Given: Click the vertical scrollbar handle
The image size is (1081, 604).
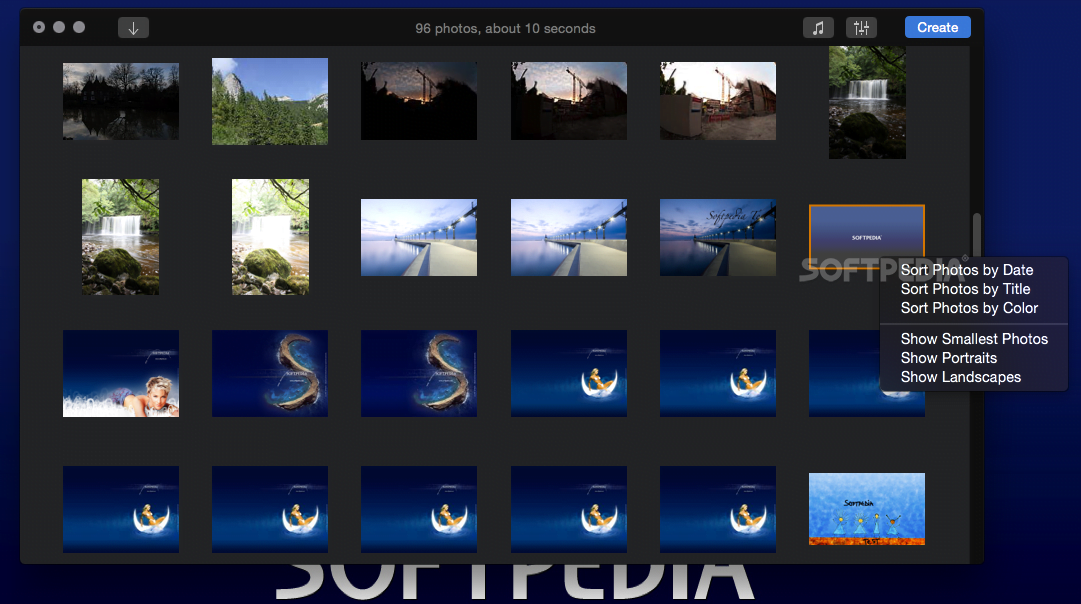Looking at the screenshot, I should (977, 235).
